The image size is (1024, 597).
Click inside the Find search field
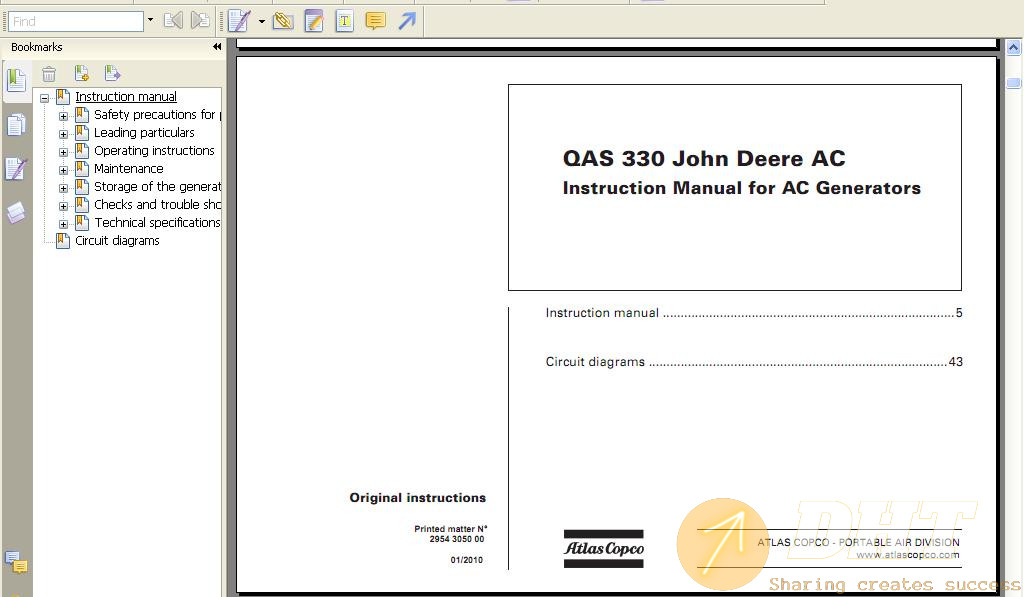76,22
